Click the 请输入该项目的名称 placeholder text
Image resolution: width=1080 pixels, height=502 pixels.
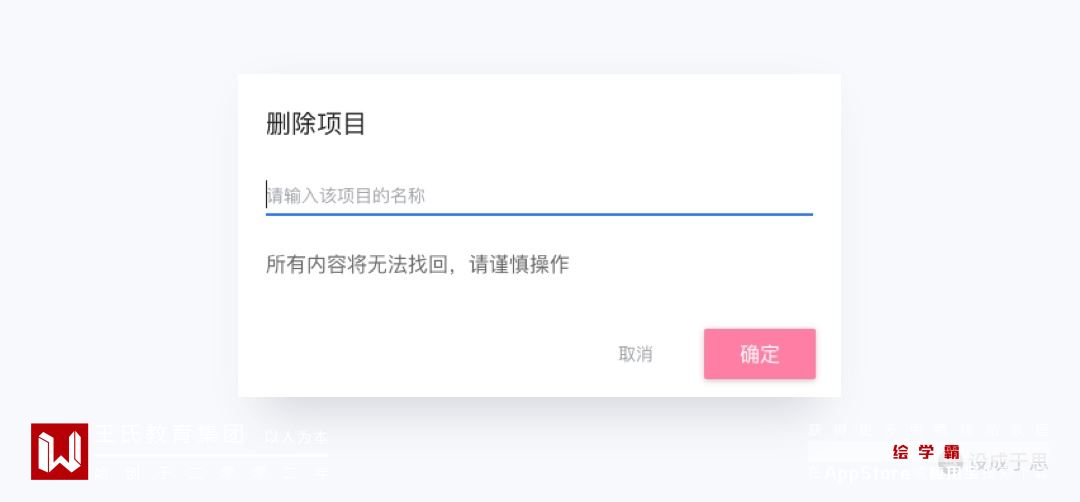pos(346,195)
